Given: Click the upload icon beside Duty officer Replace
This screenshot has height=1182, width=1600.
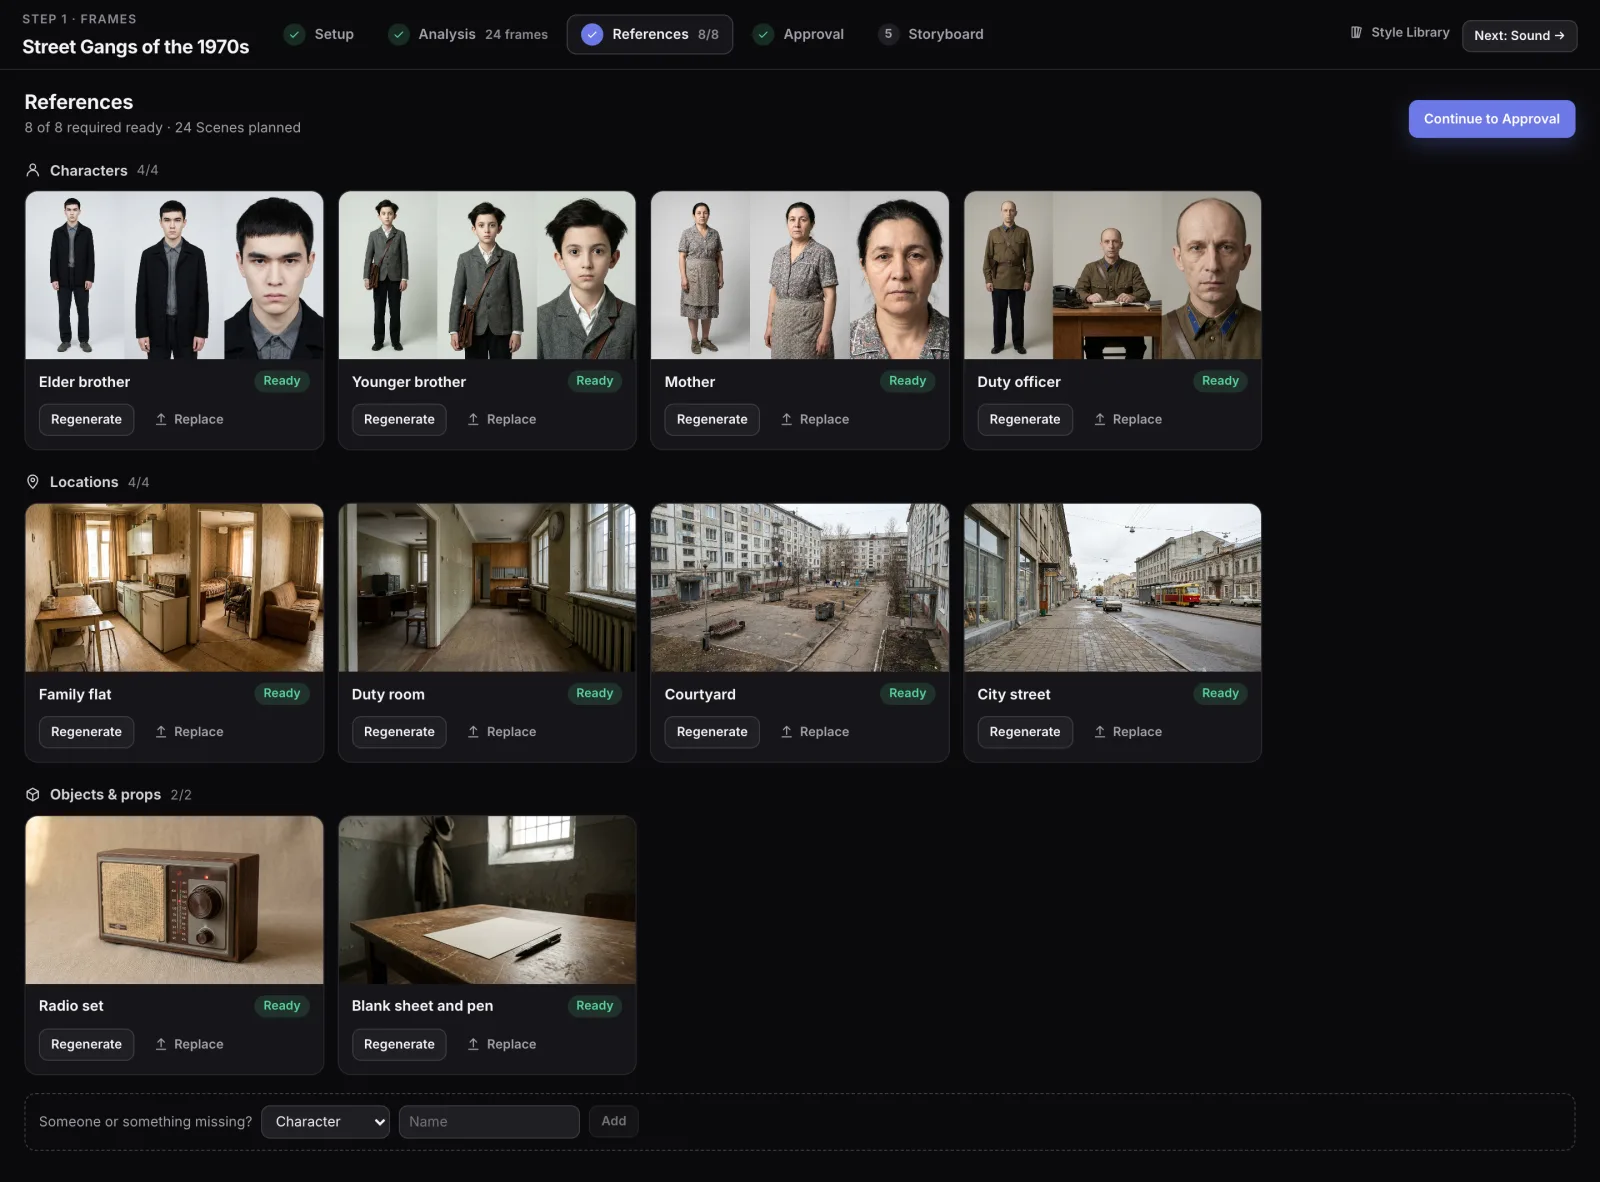Looking at the screenshot, I should [1100, 419].
